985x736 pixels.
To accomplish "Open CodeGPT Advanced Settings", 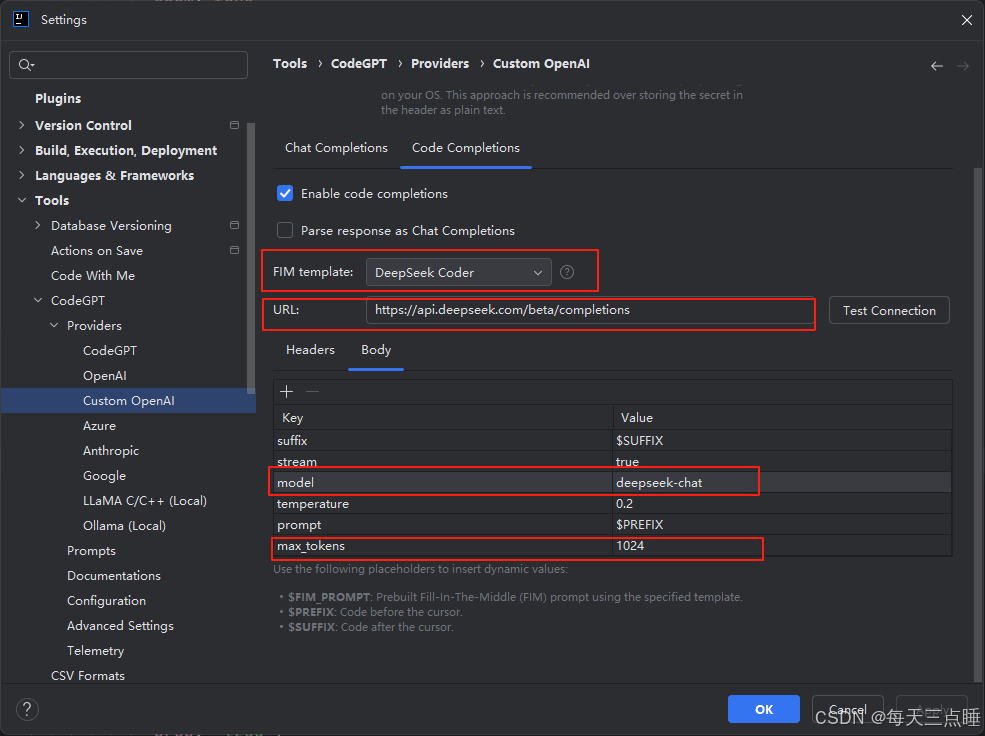I will click(x=120, y=626).
